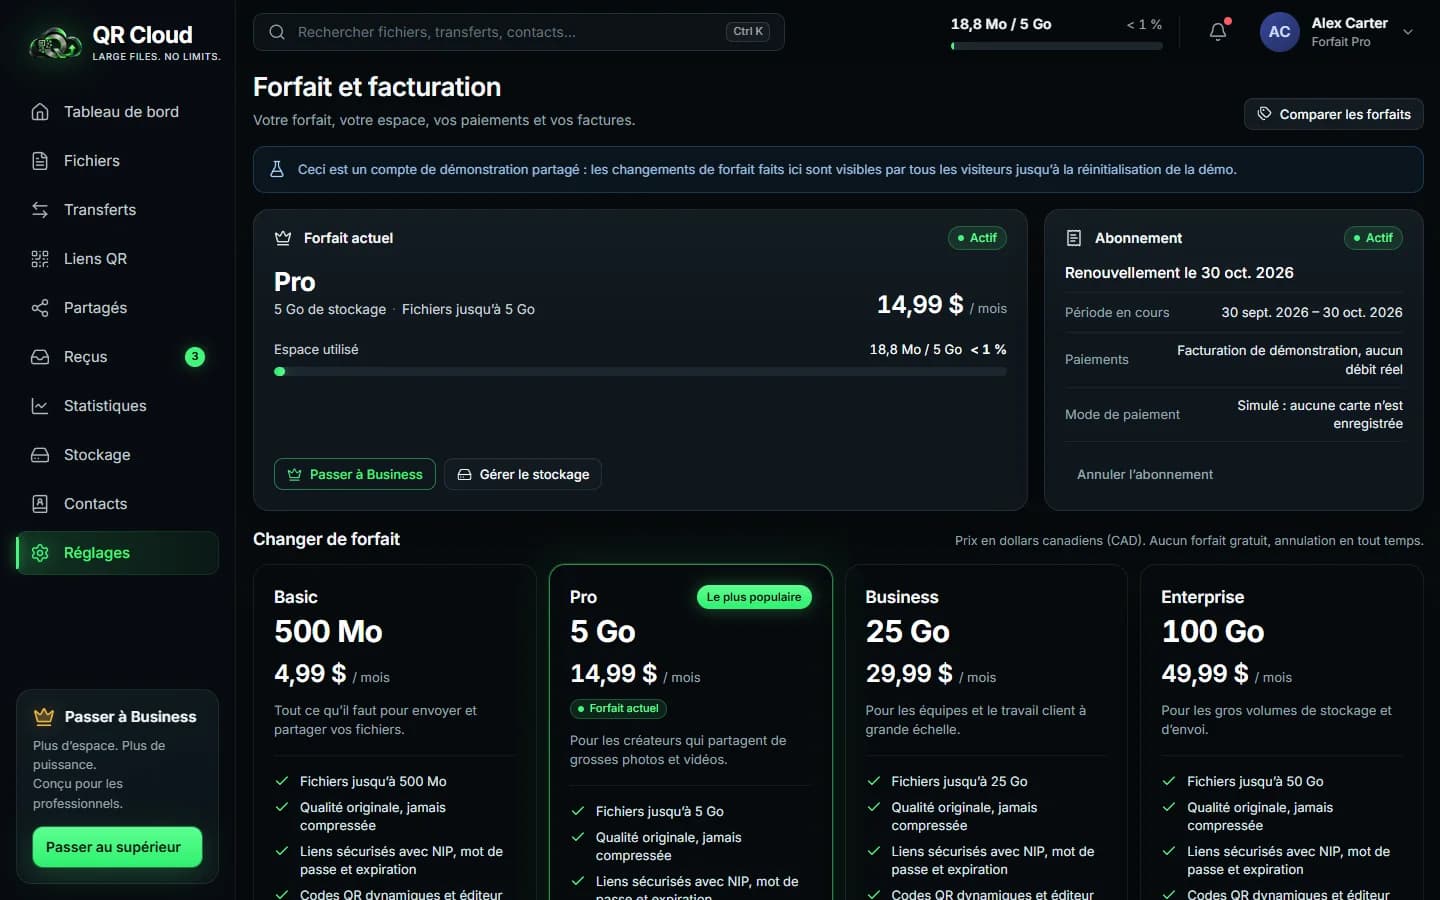Click Comparer les forfaits button
This screenshot has width=1440, height=900.
1334,114
